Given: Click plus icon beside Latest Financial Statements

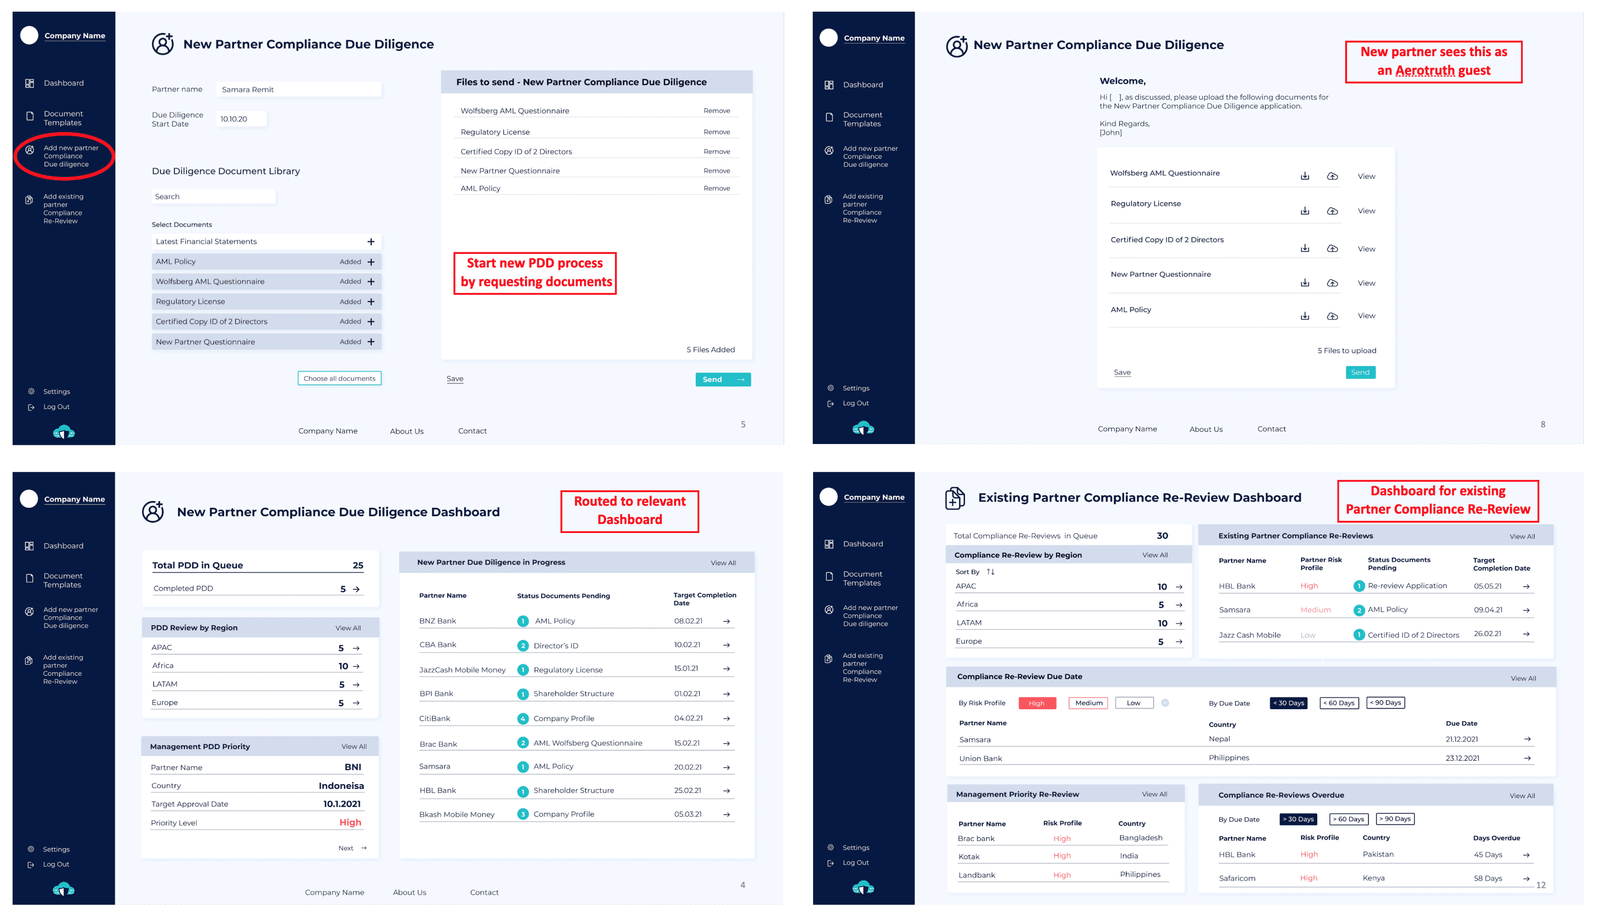Looking at the screenshot, I should click(x=371, y=242).
